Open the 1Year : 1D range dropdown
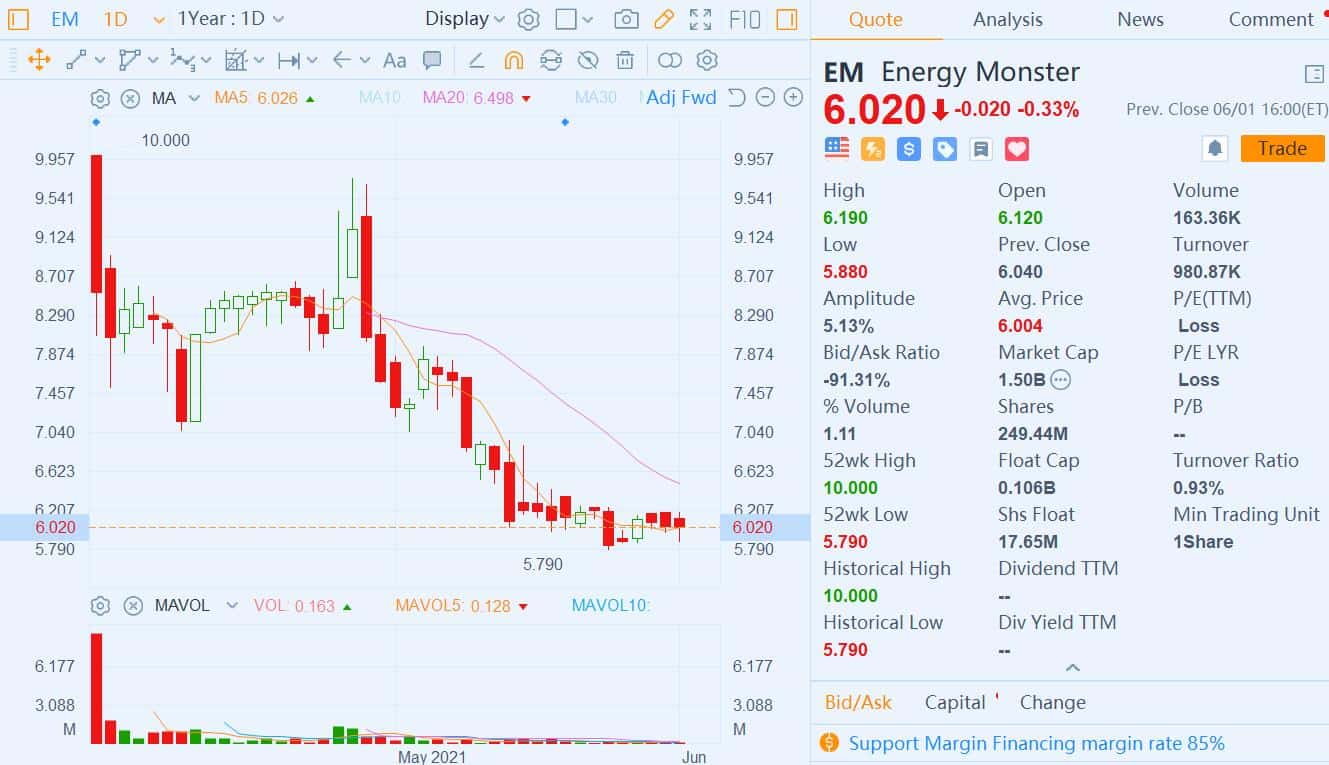This screenshot has height=765, width=1329. [231, 19]
